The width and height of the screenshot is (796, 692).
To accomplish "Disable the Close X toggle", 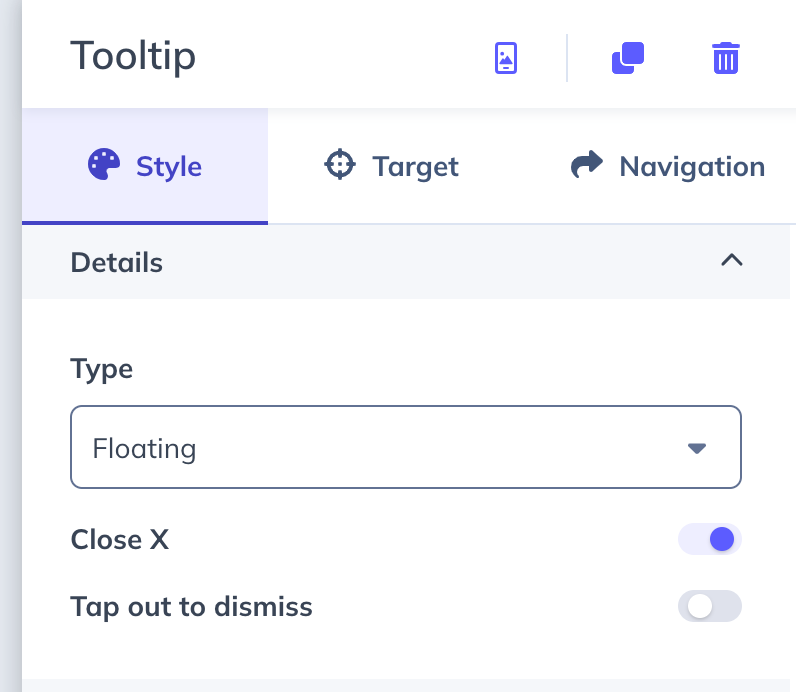I will point(710,540).
